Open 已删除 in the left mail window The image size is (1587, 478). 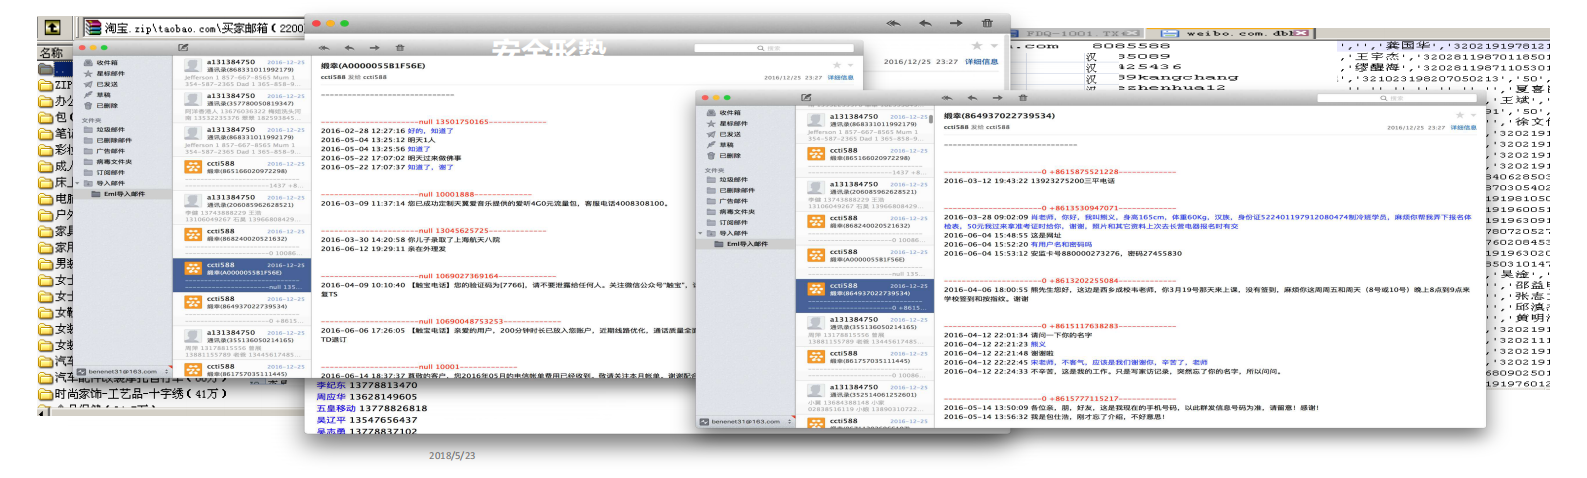coord(106,105)
